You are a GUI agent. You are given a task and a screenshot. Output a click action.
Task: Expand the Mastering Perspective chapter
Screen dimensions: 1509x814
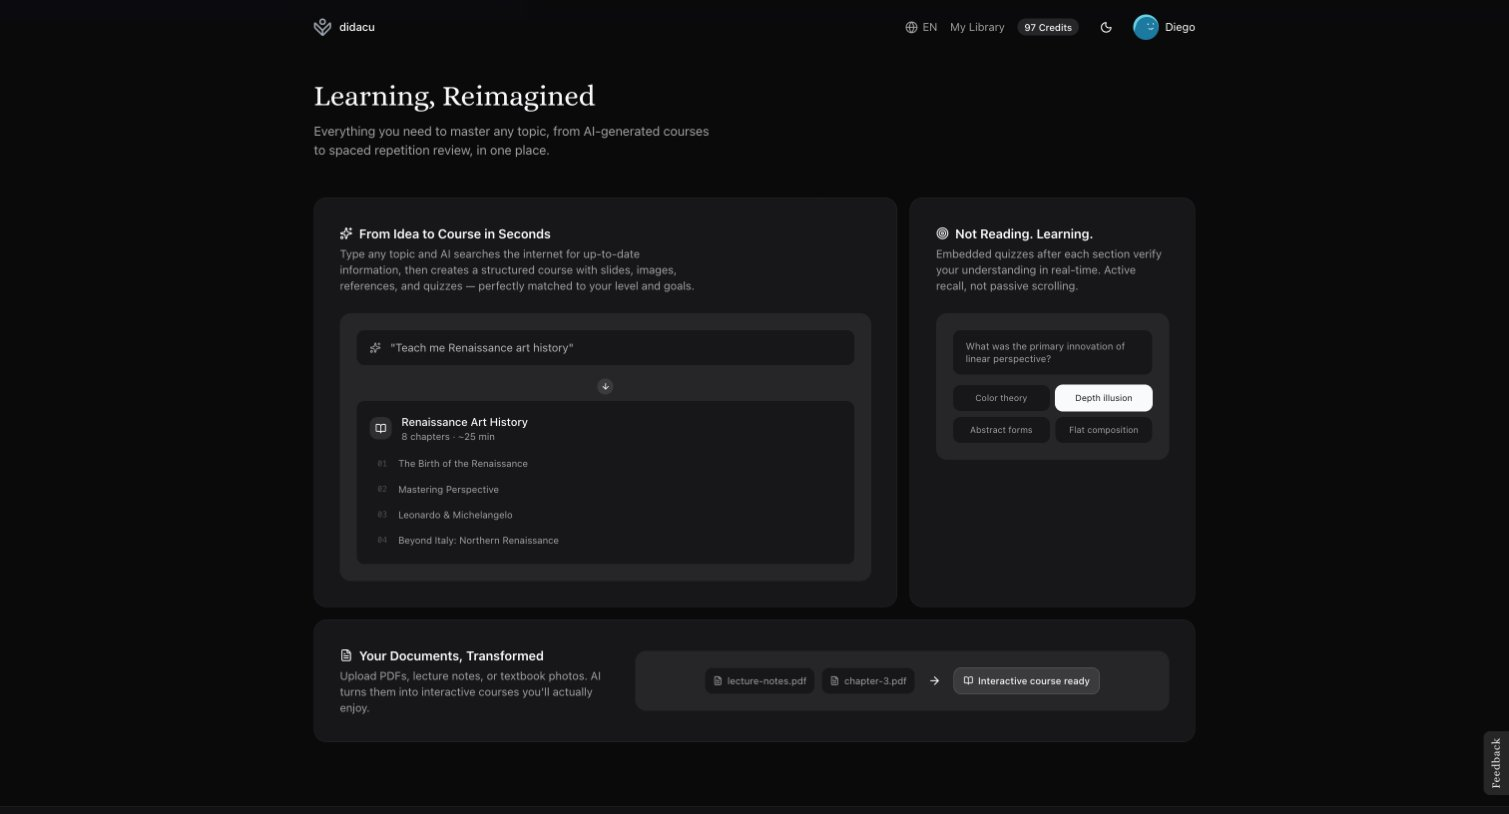click(x=448, y=489)
